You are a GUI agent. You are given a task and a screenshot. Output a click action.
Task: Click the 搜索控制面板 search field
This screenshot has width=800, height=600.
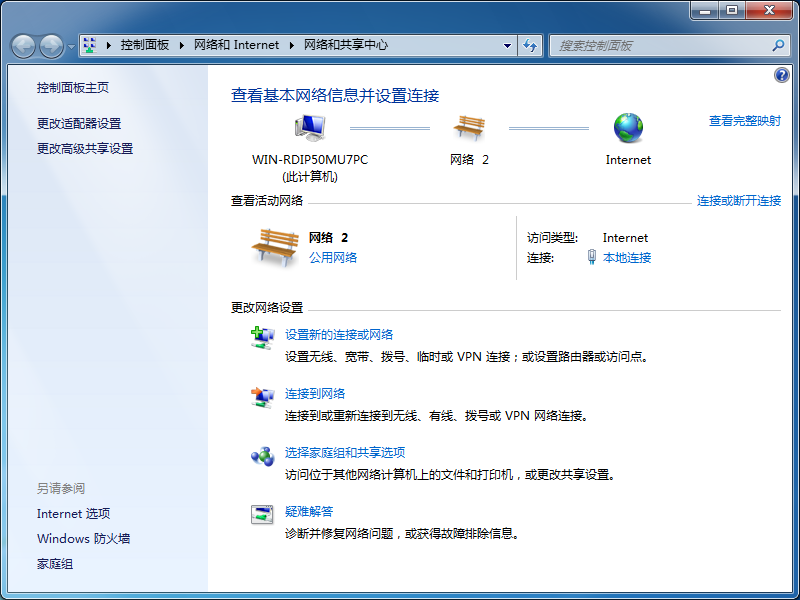[660, 45]
